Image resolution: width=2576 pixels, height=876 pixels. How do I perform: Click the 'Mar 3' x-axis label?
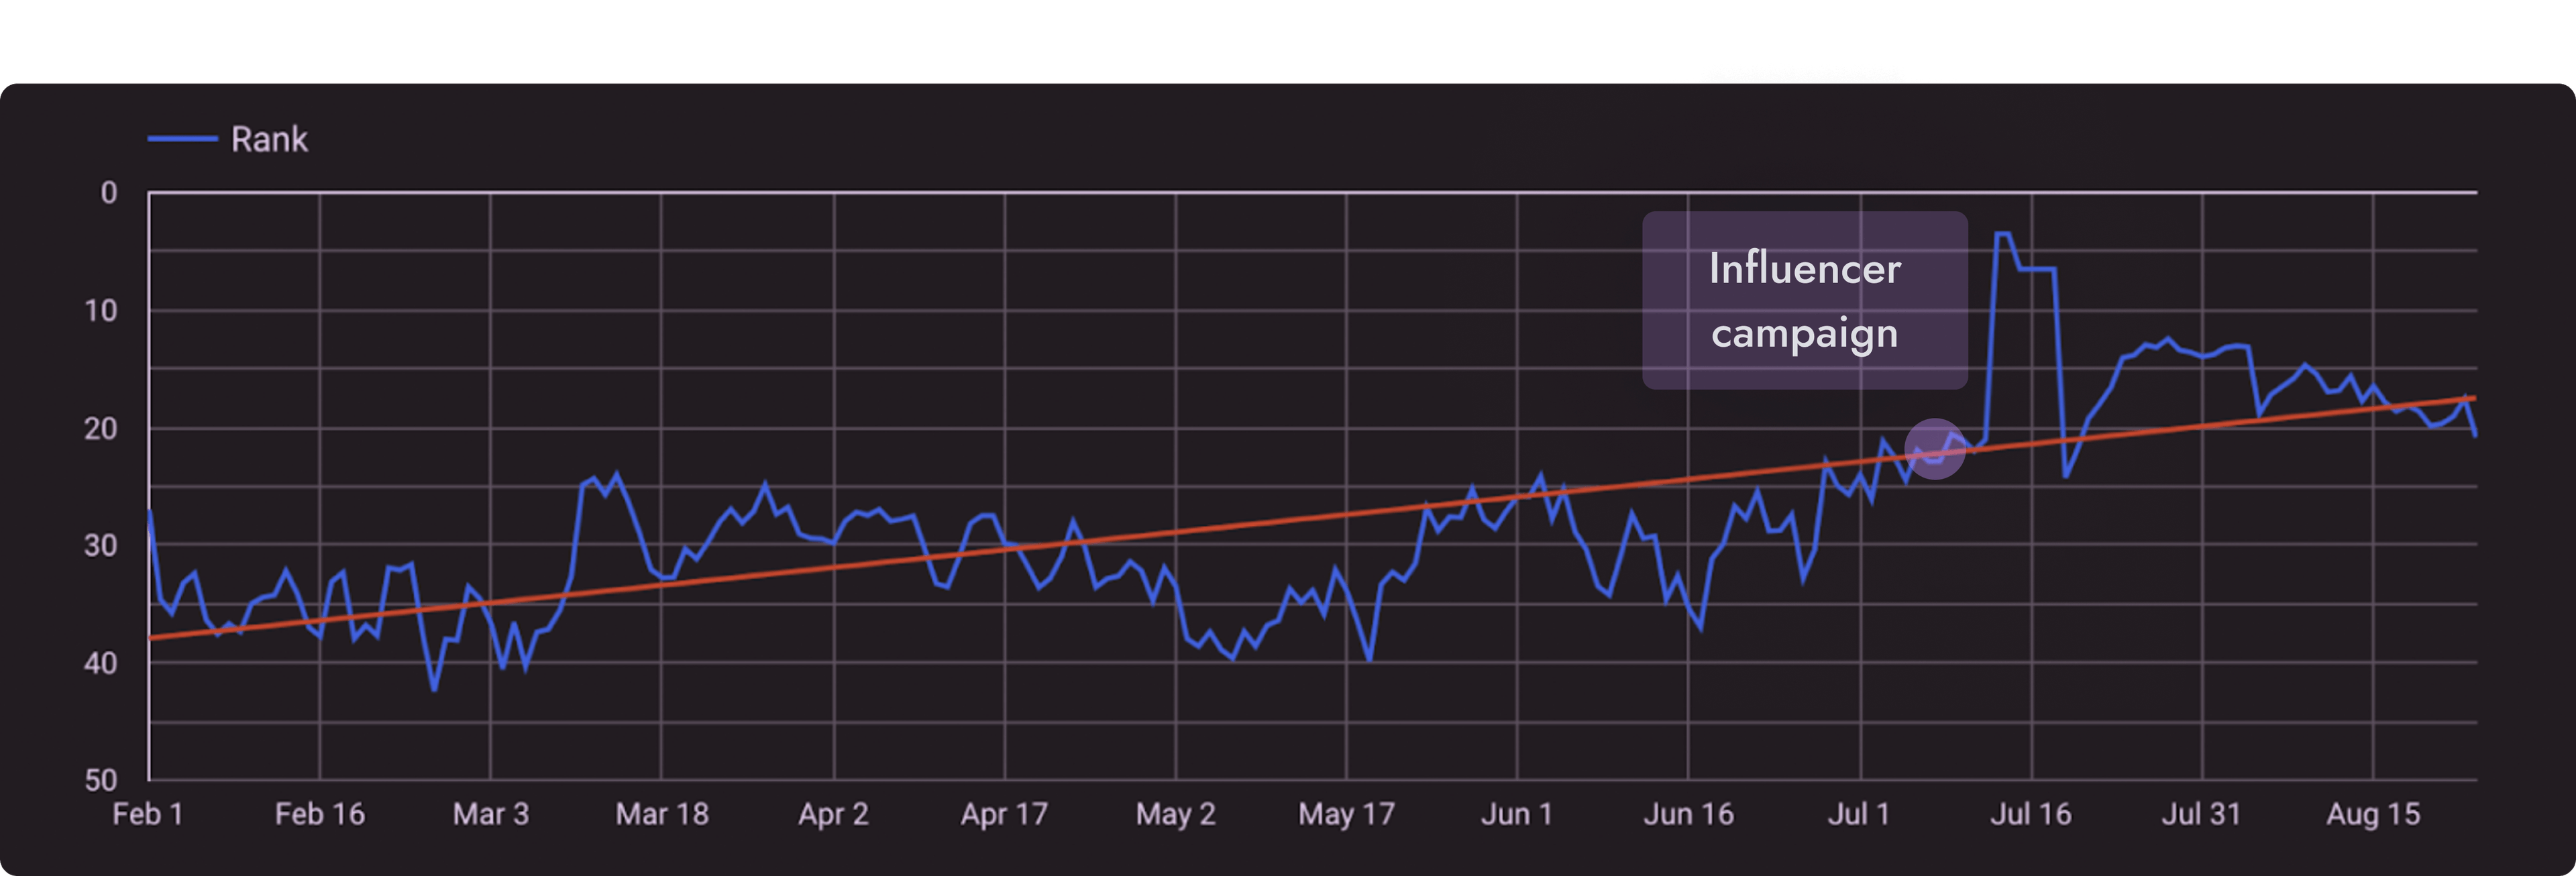click(x=490, y=814)
